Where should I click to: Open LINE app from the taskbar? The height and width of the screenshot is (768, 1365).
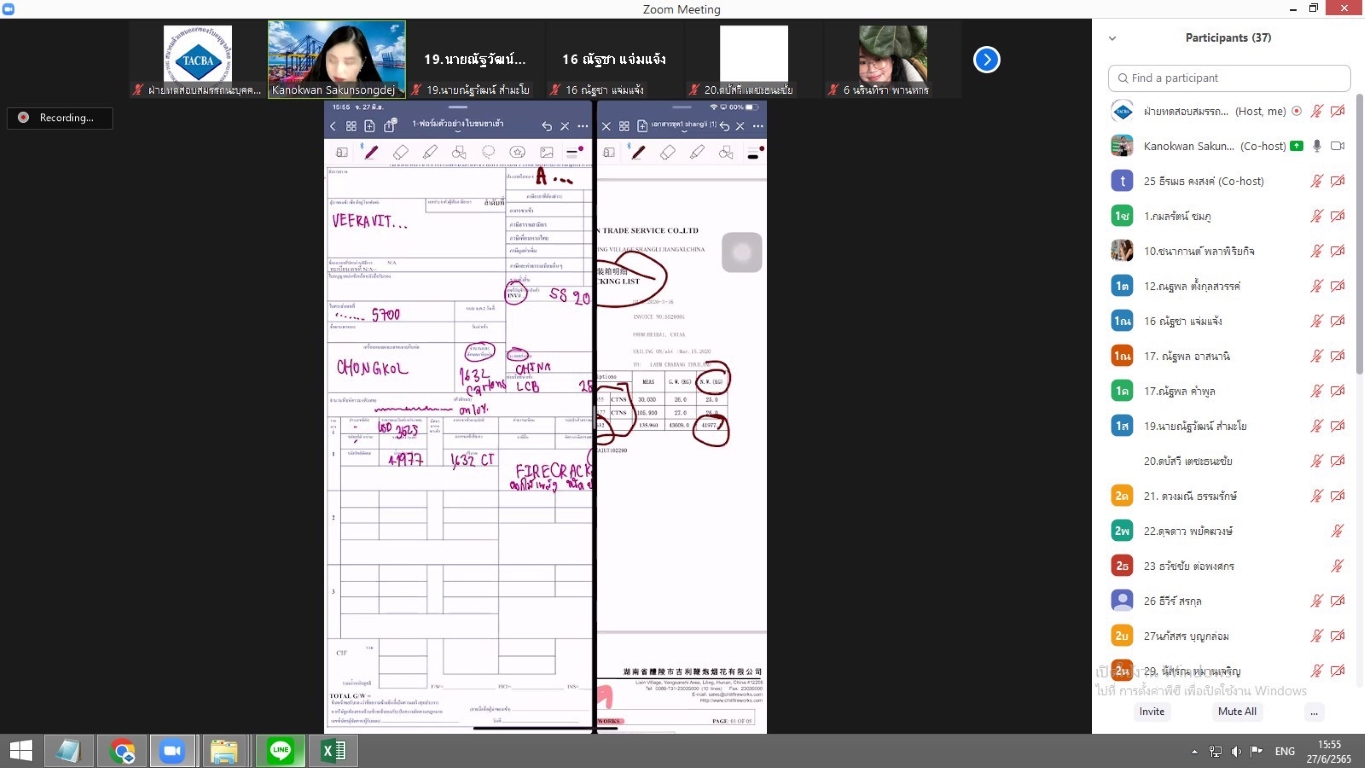pos(281,750)
